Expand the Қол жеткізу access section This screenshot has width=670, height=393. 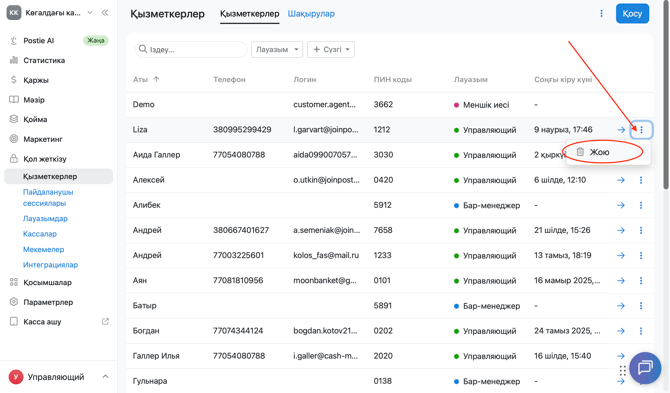[45, 158]
